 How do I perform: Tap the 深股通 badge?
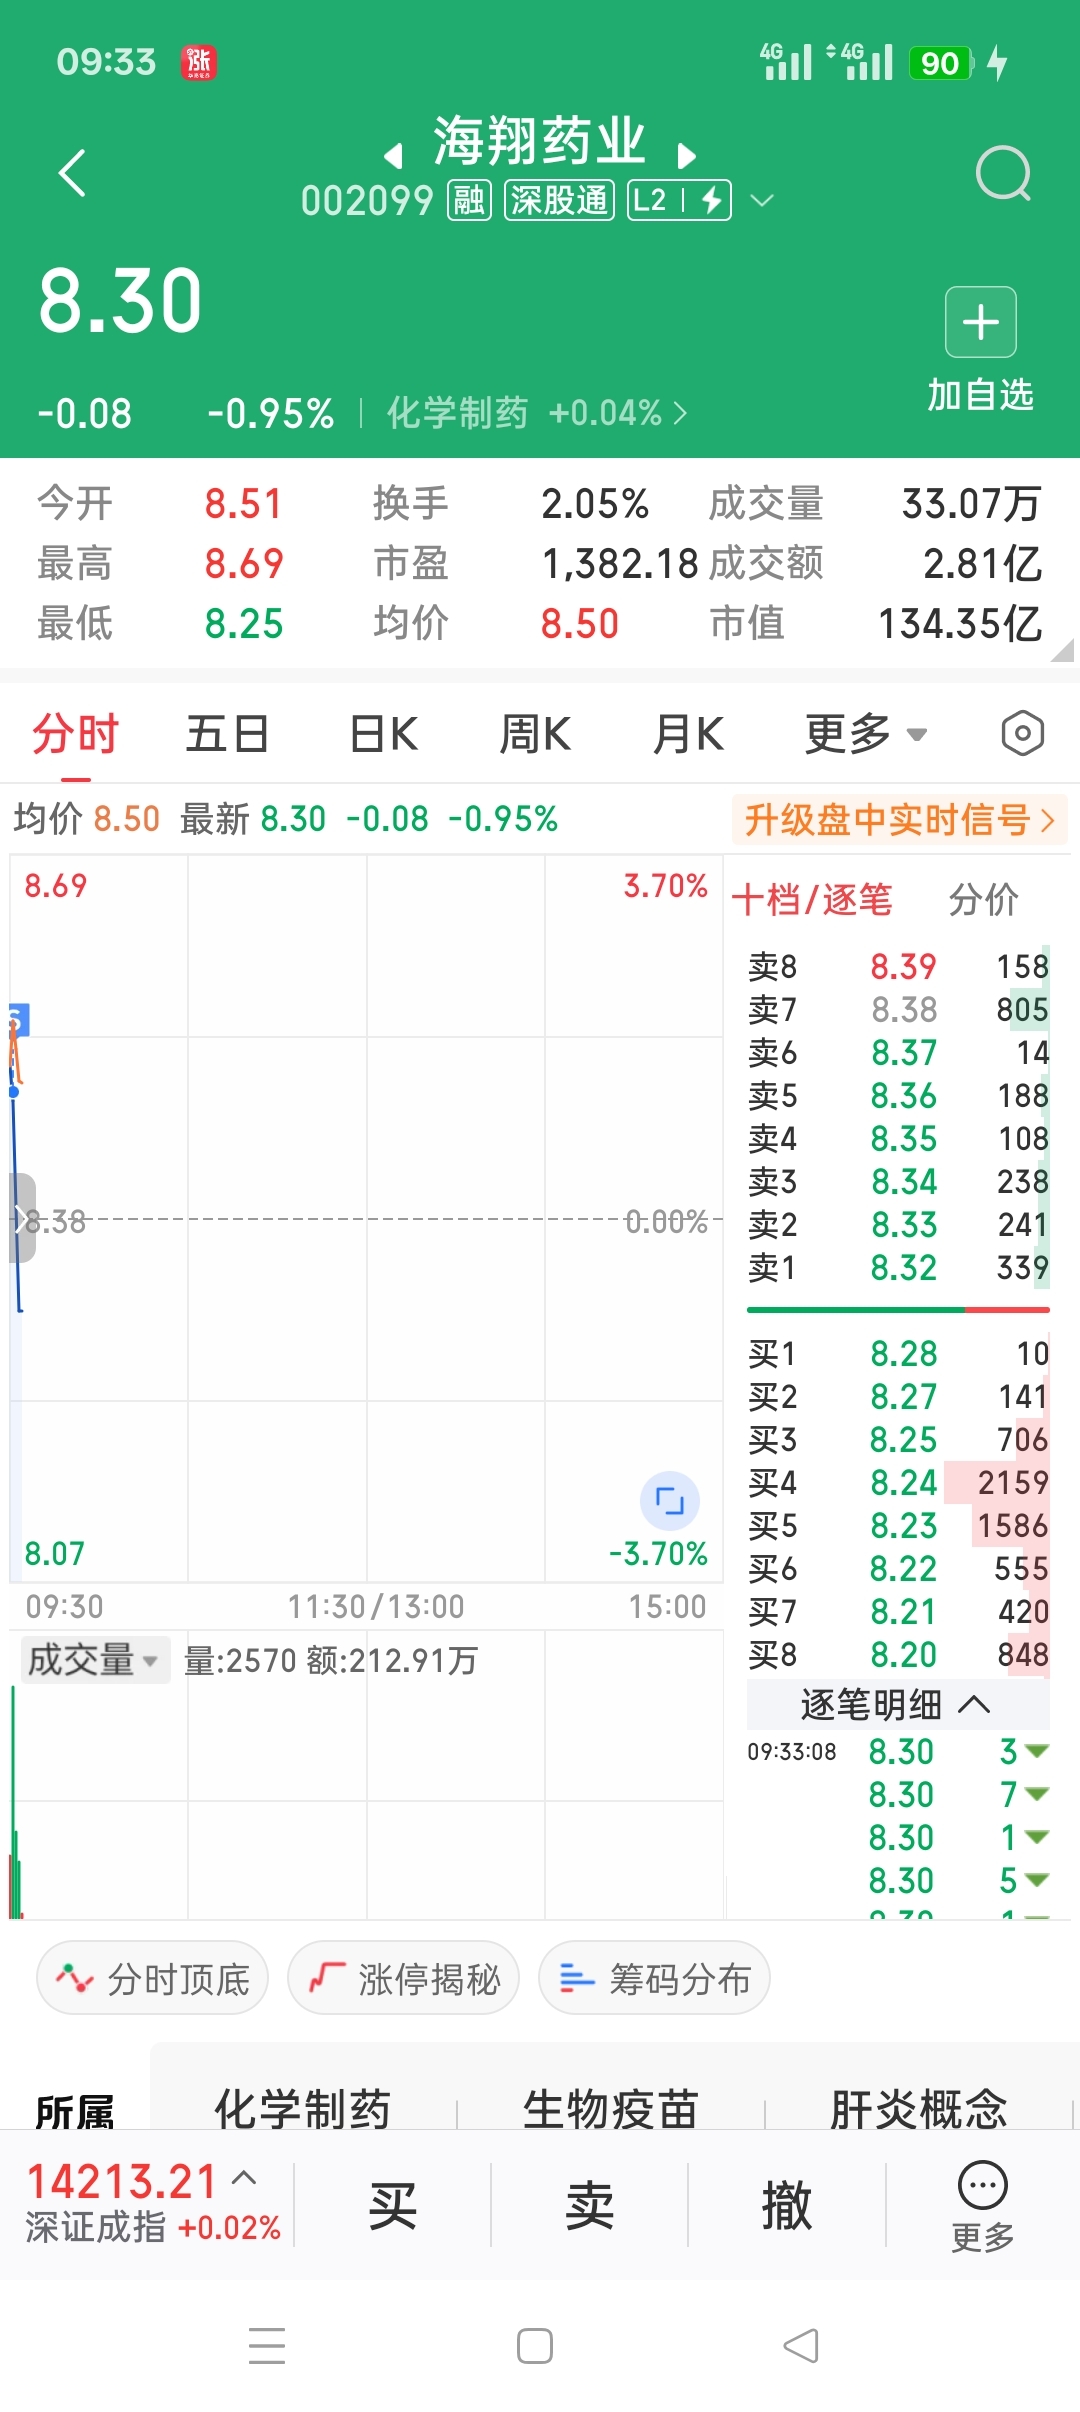pyautogui.click(x=559, y=200)
